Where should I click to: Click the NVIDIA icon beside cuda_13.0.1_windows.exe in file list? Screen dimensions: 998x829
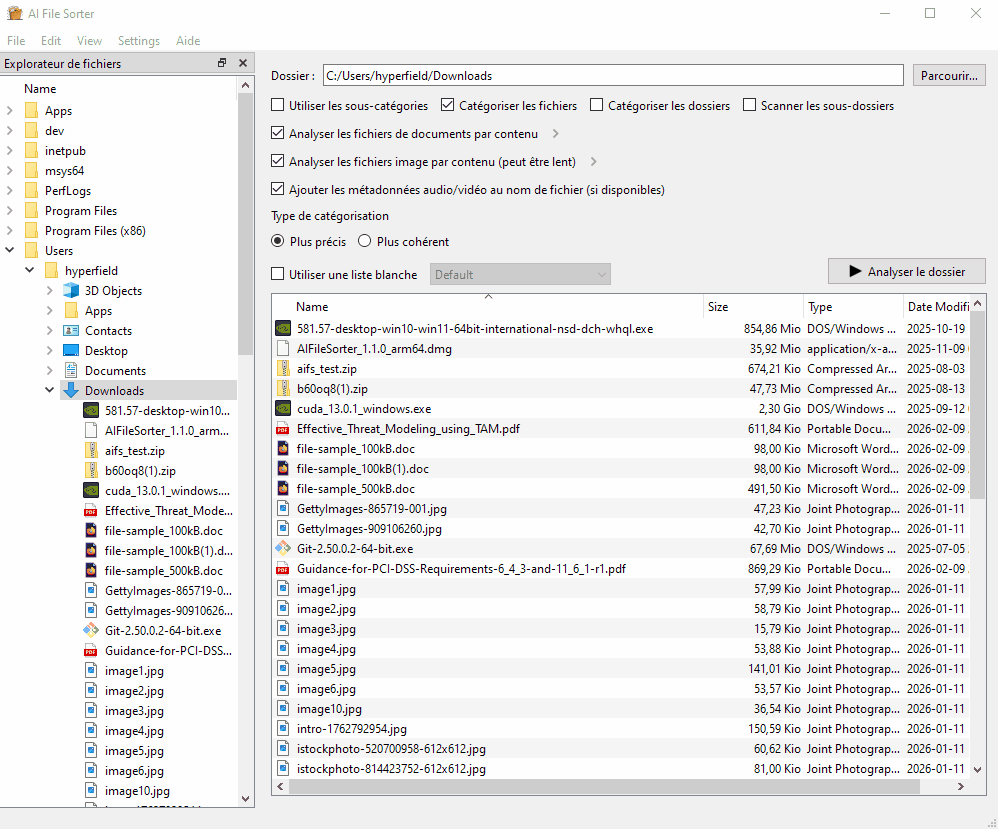coord(282,408)
